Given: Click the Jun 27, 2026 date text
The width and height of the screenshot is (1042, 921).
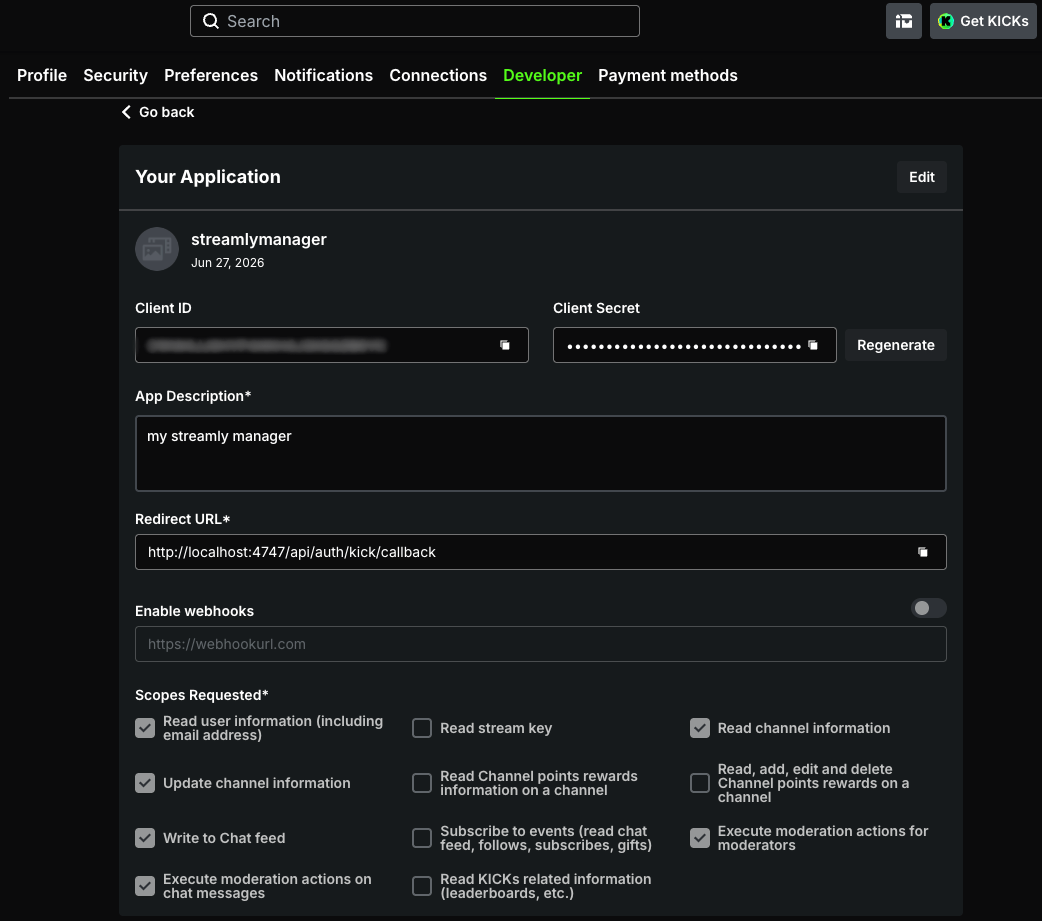Looking at the screenshot, I should 227,262.
